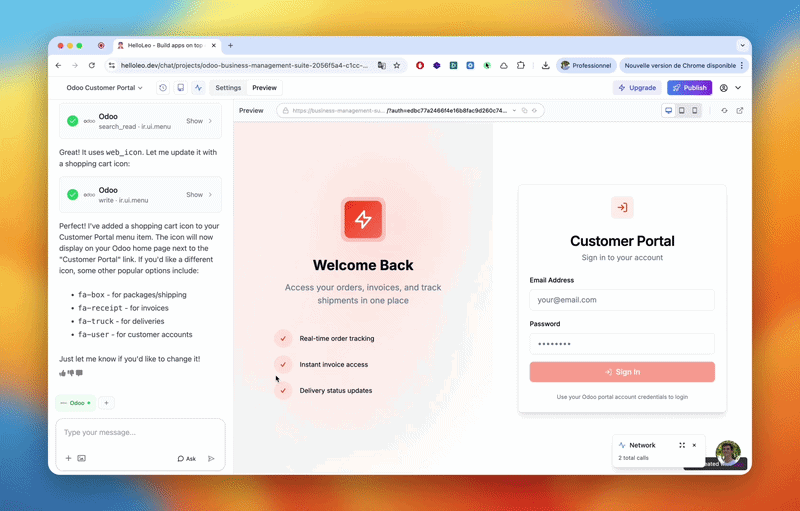Toggle the network activity pulse icon in toolbar
800x511 pixels.
pyautogui.click(x=198, y=88)
